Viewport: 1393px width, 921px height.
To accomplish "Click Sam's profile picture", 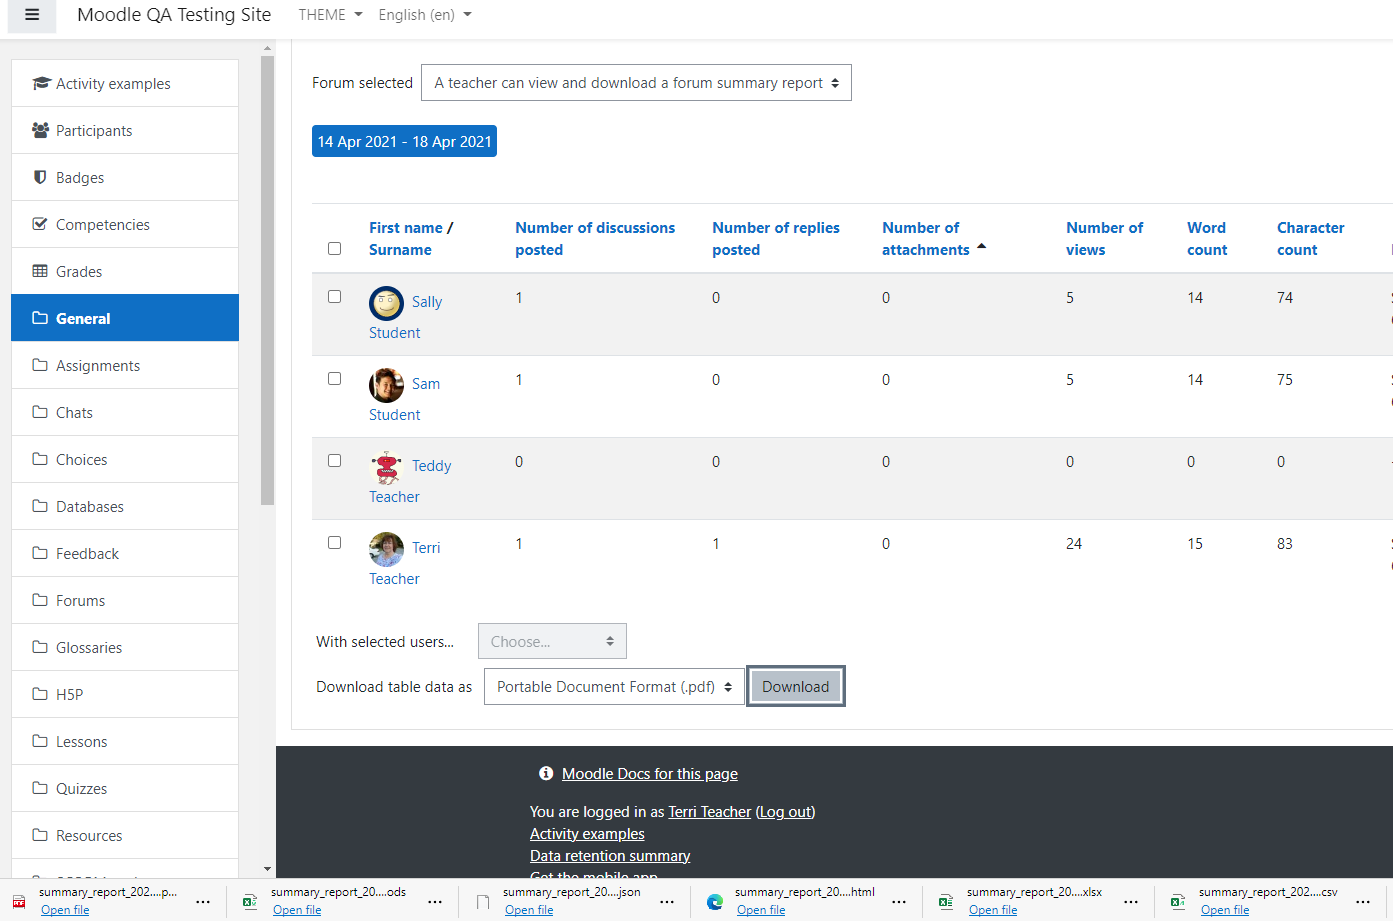I will [386, 384].
